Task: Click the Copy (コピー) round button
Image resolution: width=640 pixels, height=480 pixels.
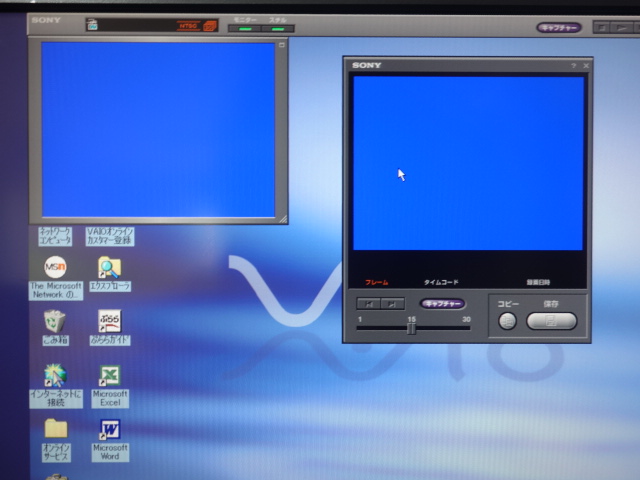Action: click(x=507, y=321)
